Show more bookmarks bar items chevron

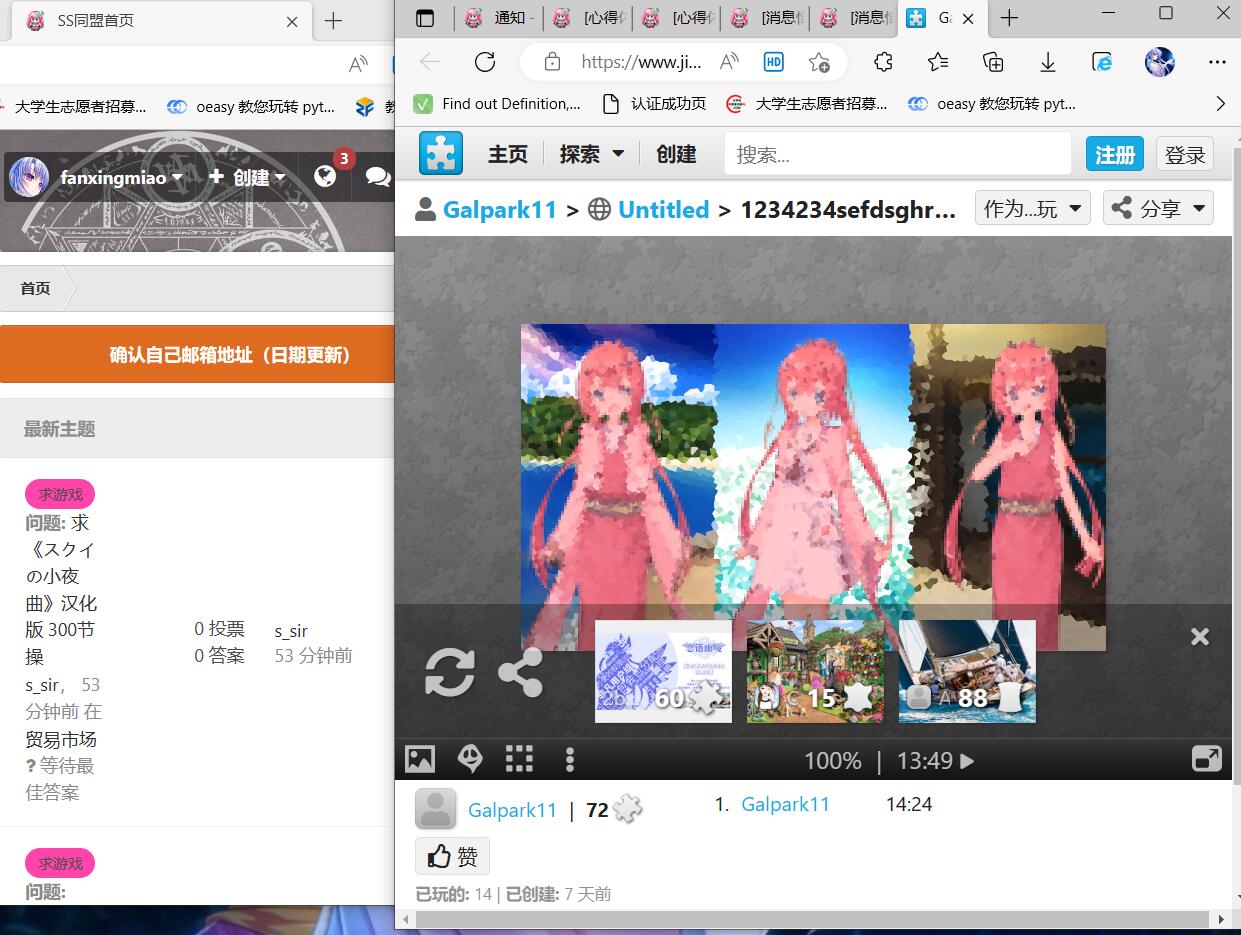tap(1220, 103)
